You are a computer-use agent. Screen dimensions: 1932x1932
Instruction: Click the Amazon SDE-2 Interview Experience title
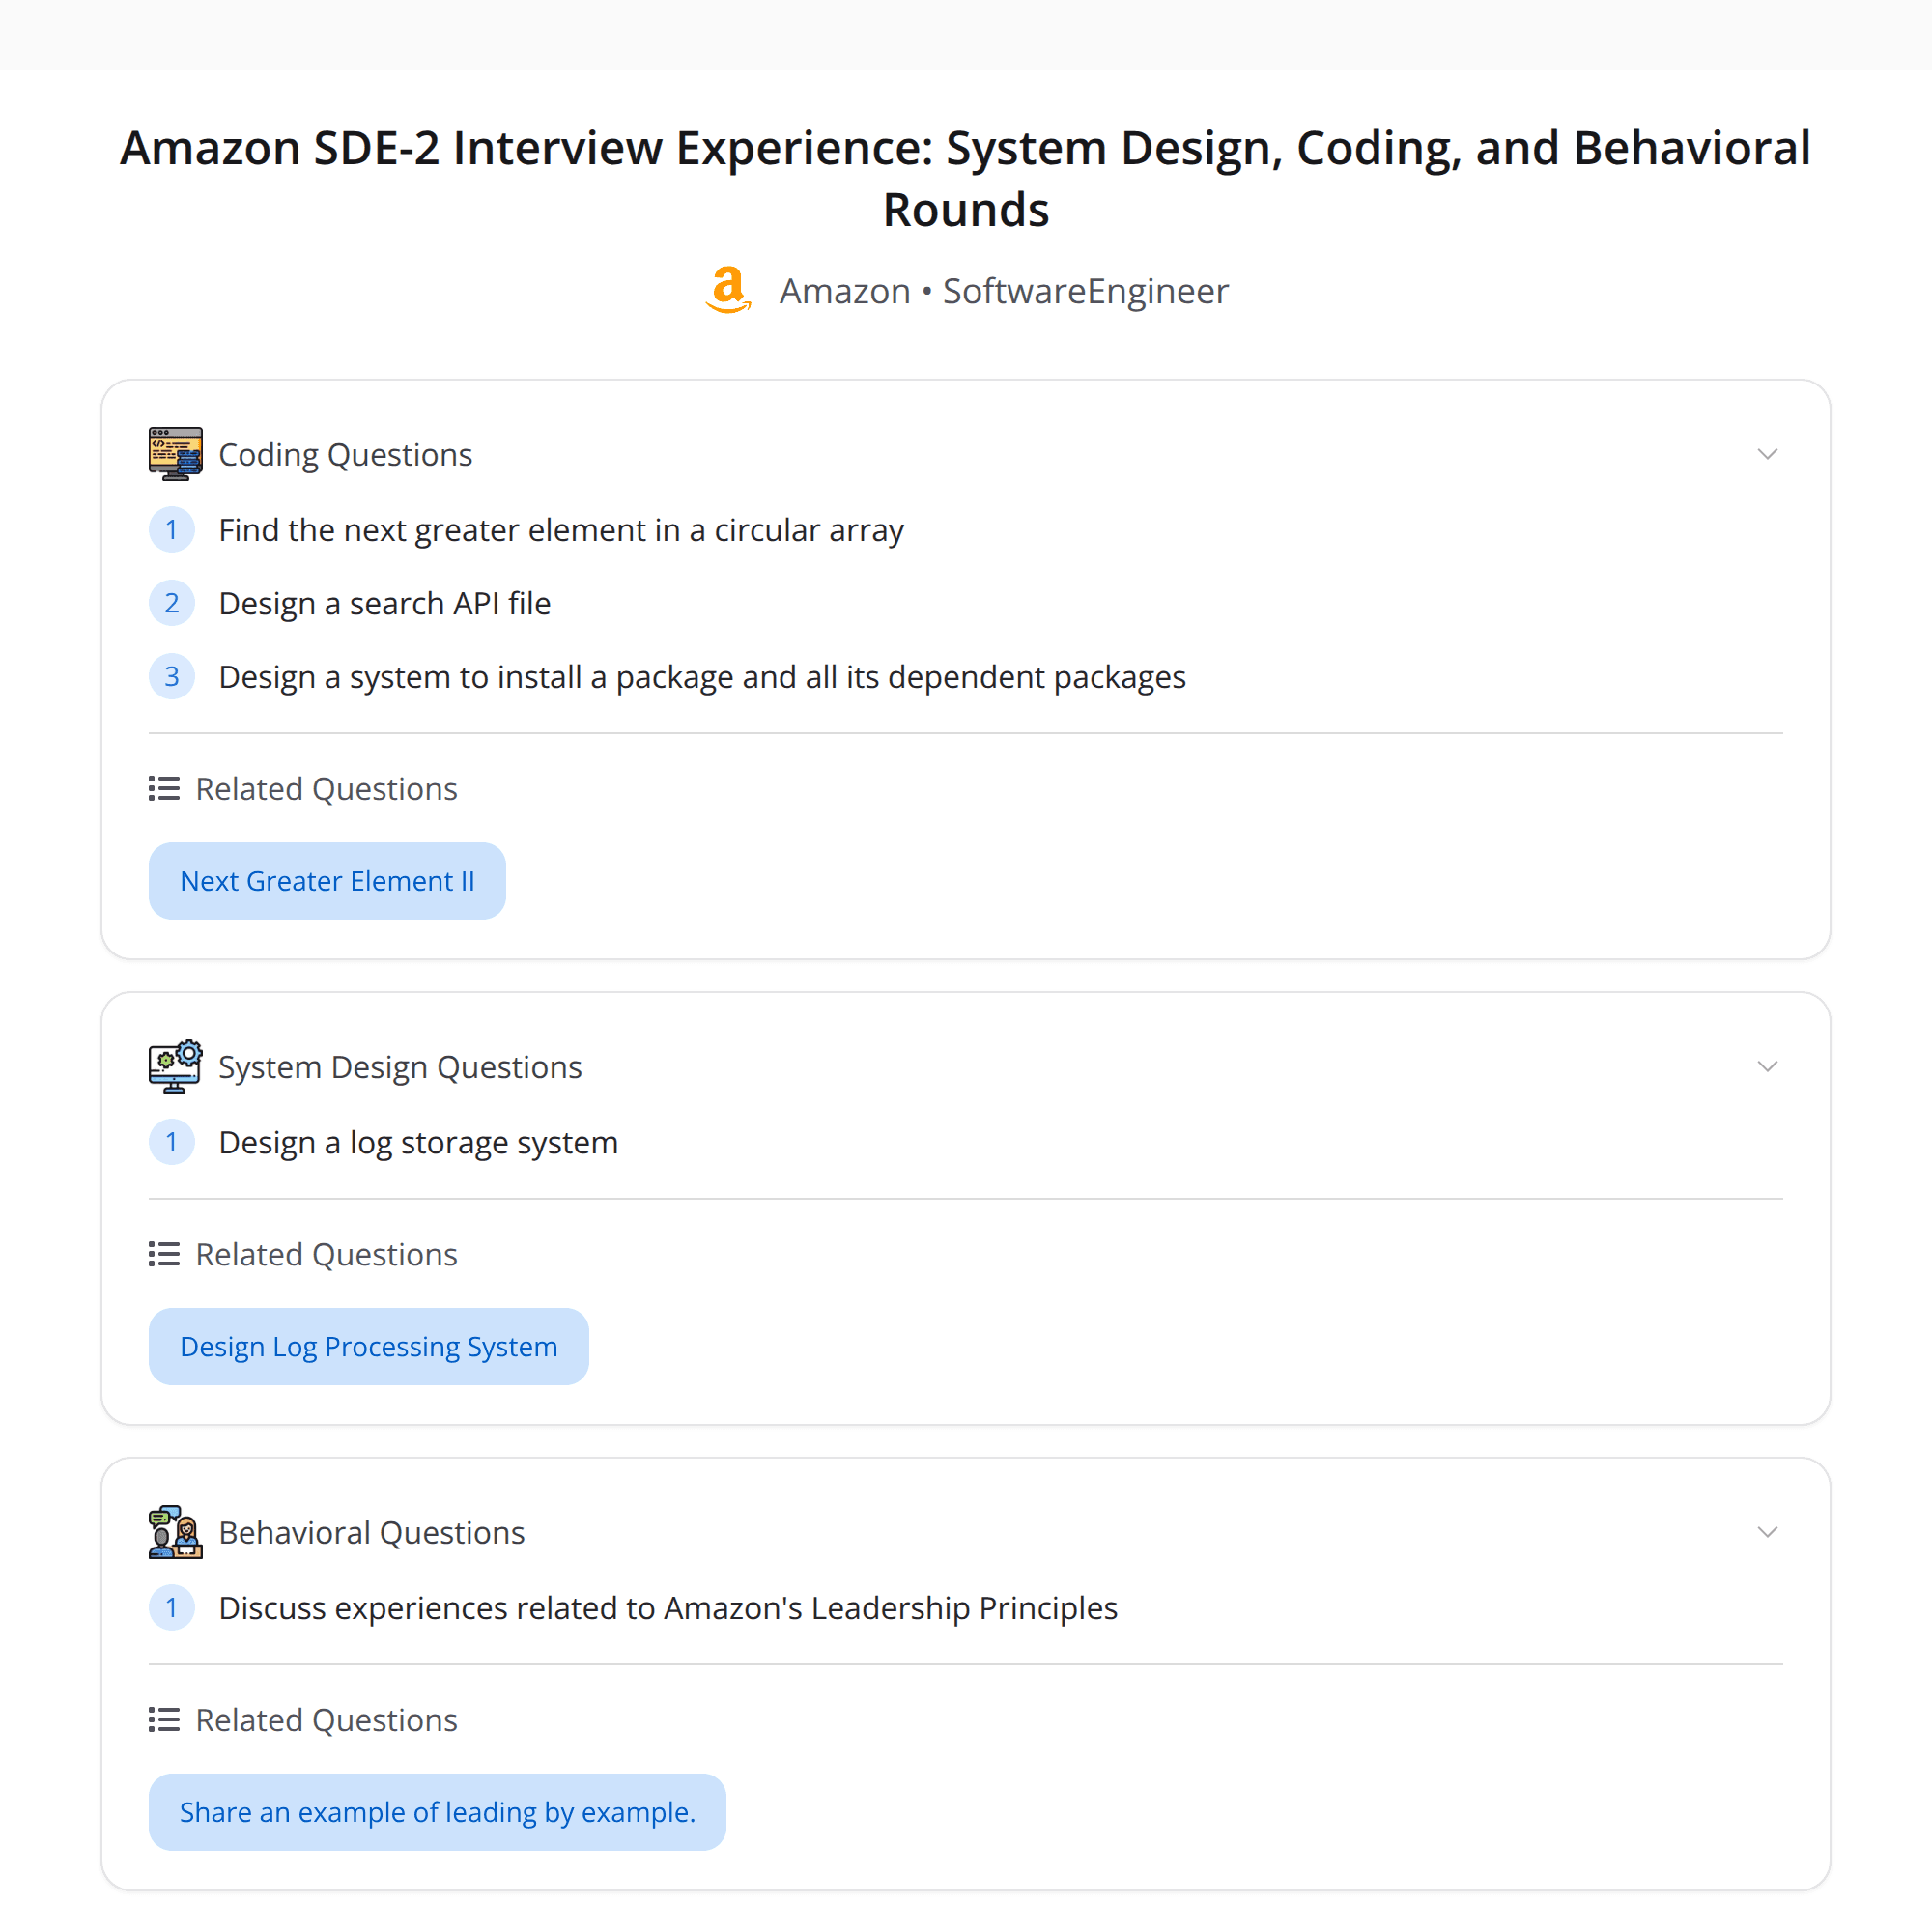coord(966,178)
